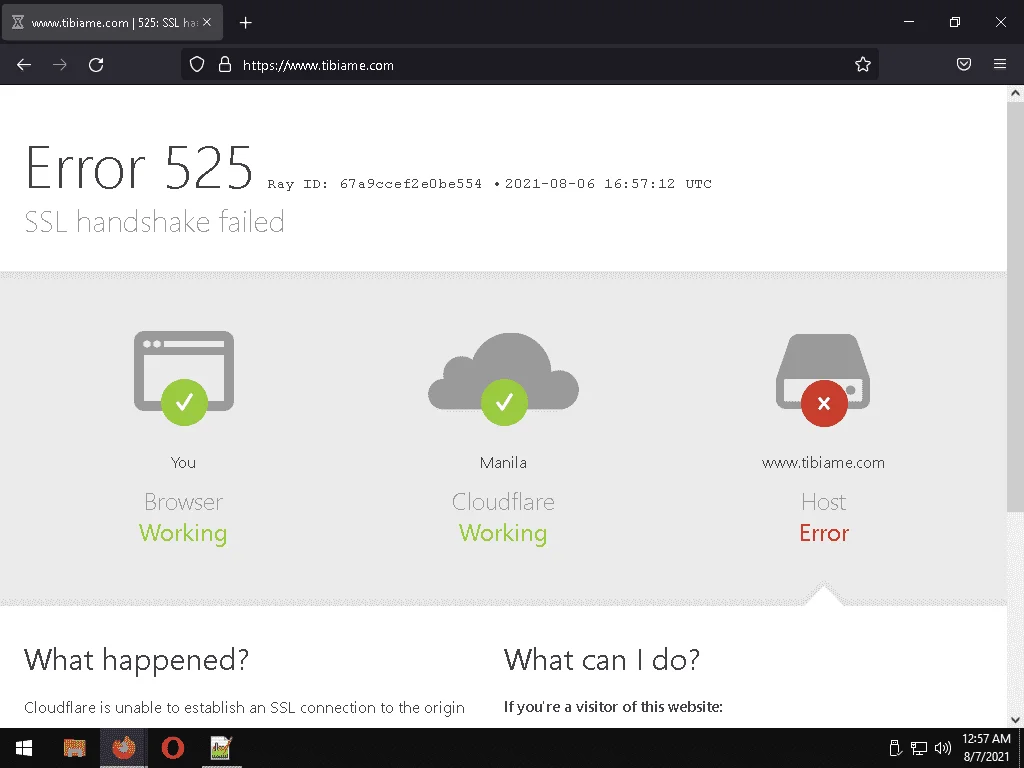The image size is (1024, 768).
Task: Click the scrollbar up arrow
Action: (x=1015, y=93)
